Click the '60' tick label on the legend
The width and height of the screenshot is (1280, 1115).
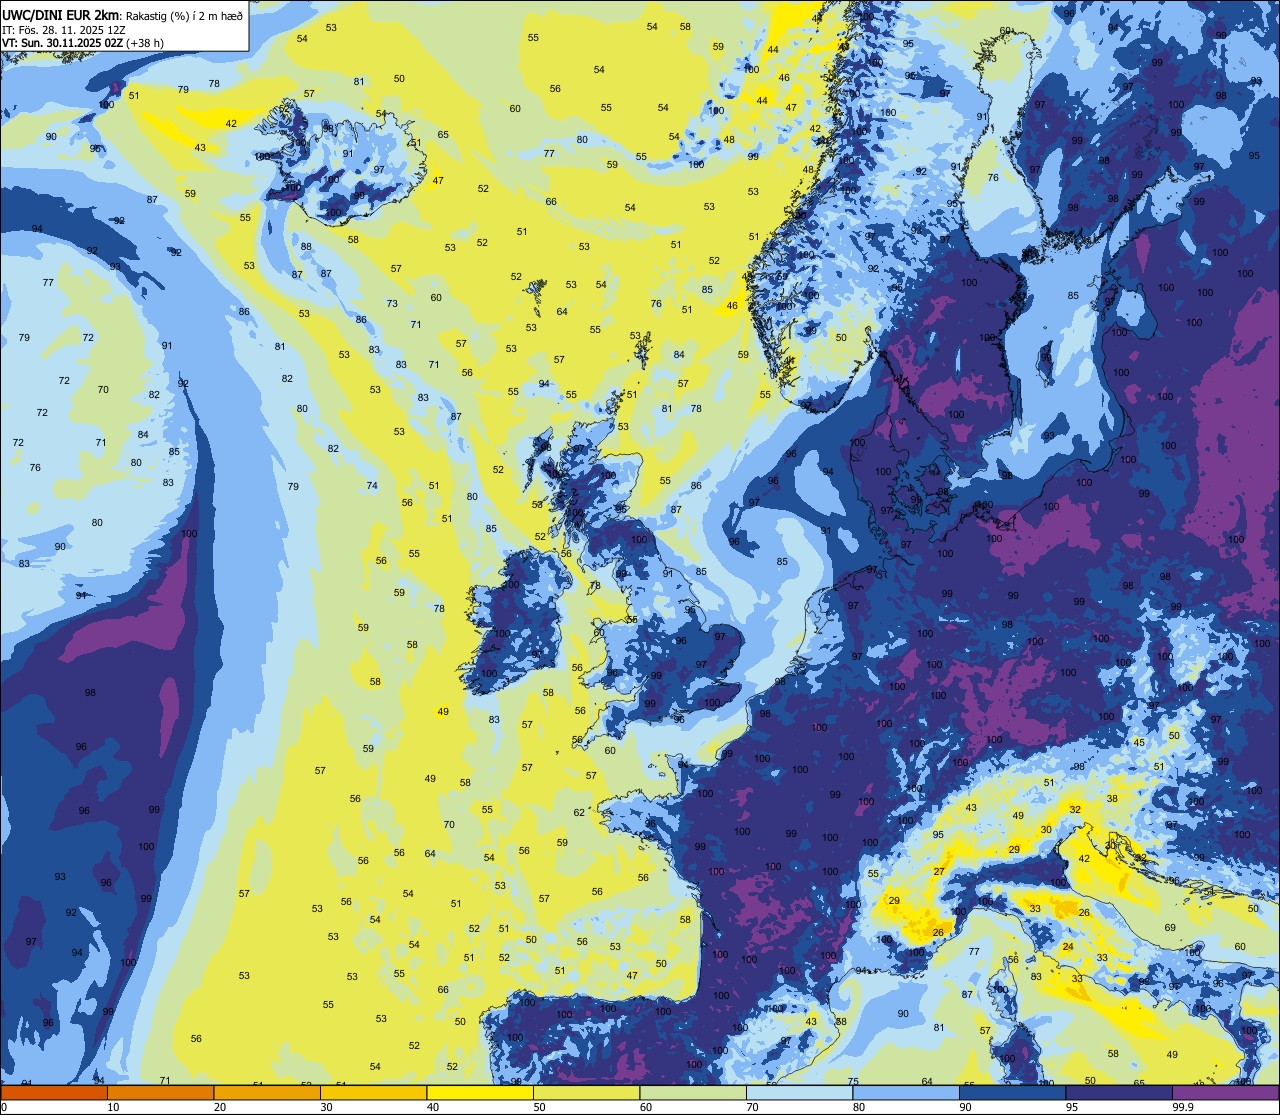point(646,1107)
